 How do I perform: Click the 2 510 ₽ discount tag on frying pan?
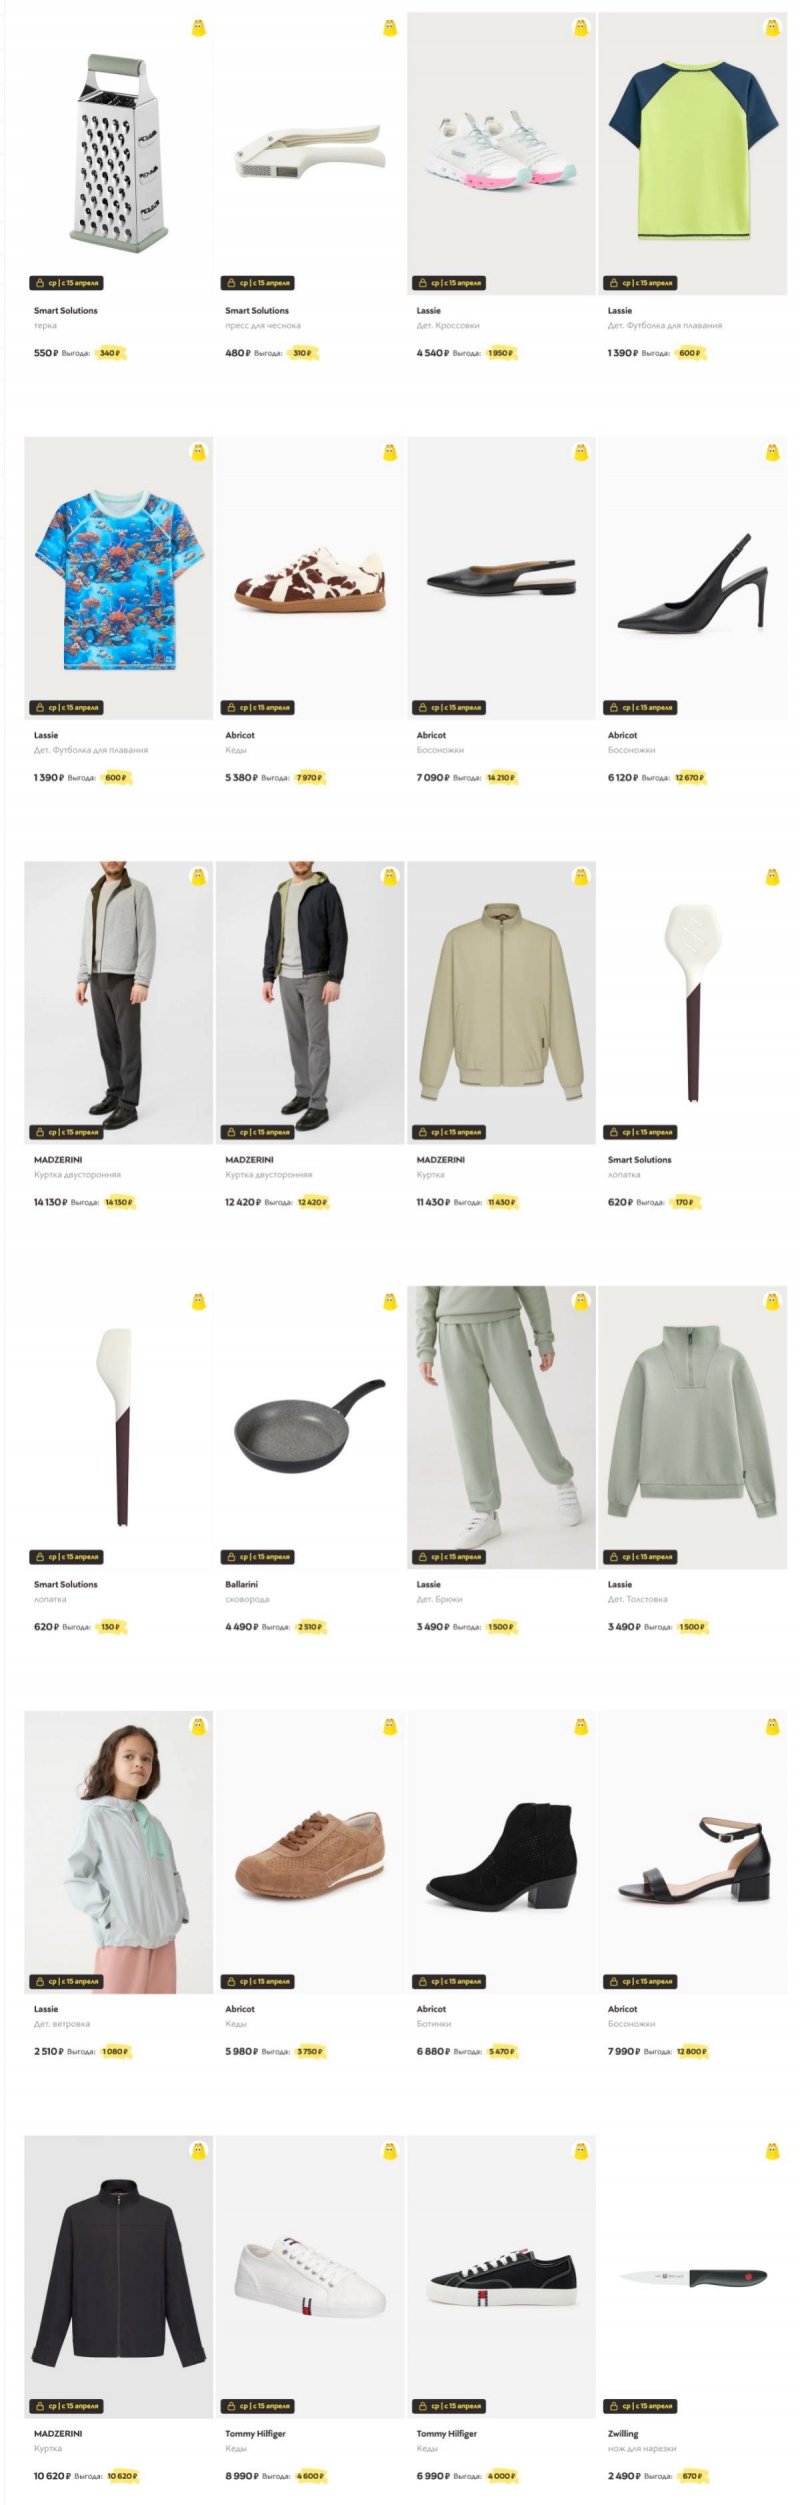311,1627
